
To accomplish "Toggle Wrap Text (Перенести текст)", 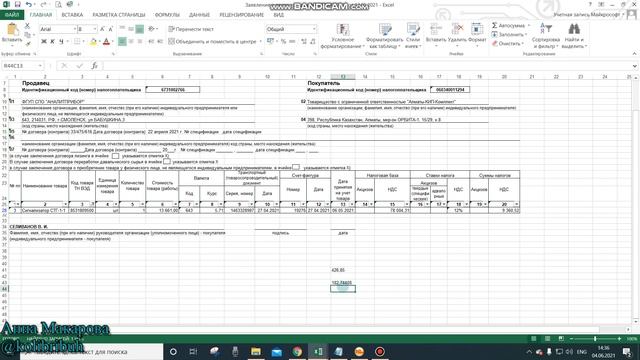I will click(x=191, y=29).
